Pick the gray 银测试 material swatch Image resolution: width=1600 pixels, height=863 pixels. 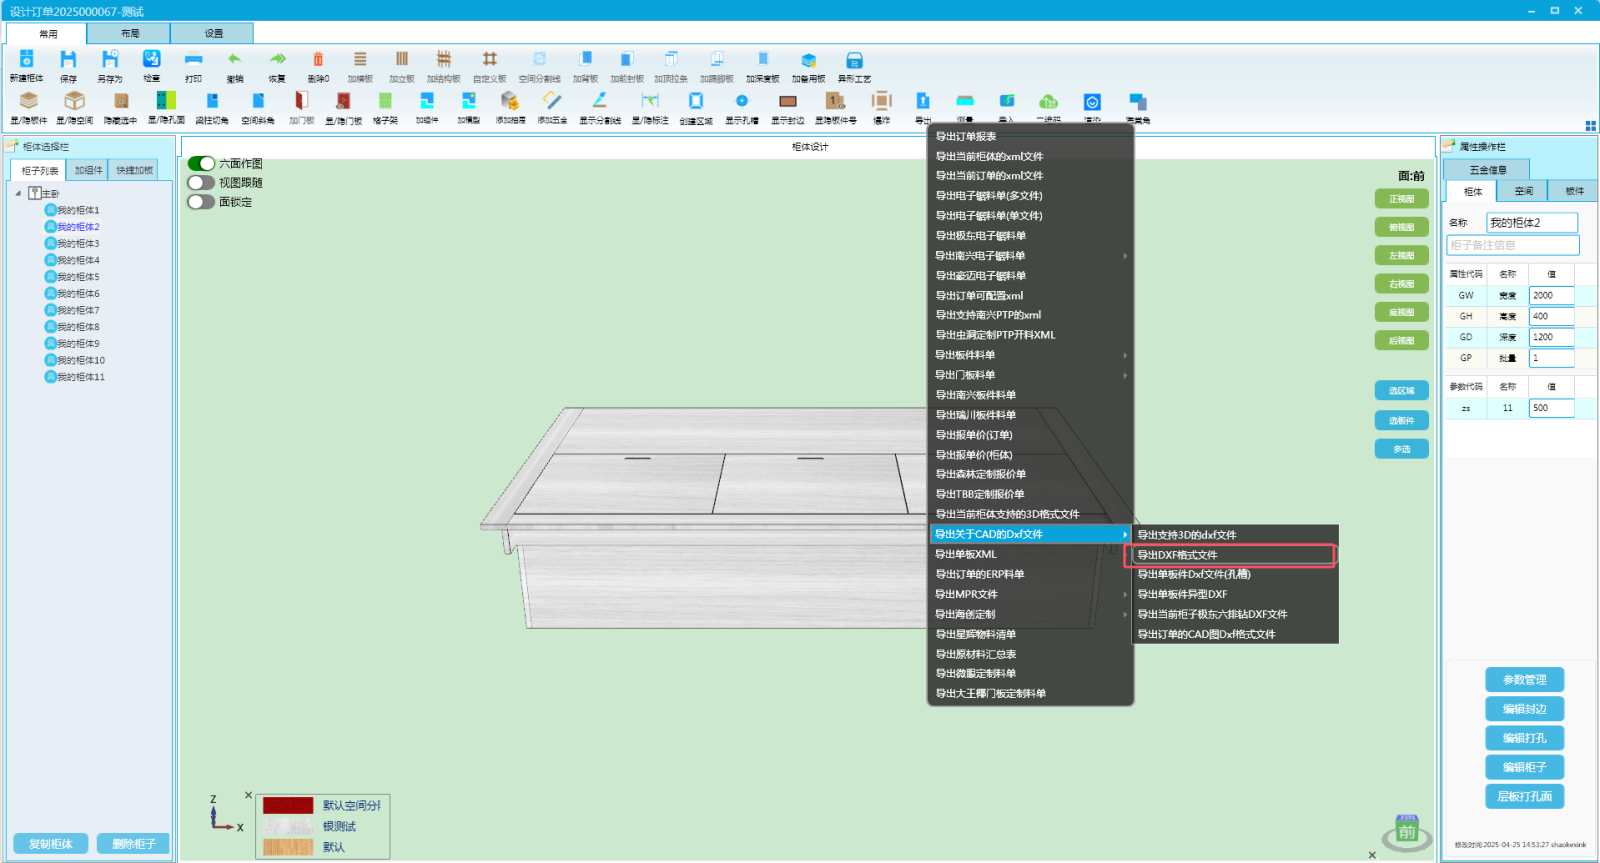point(288,826)
